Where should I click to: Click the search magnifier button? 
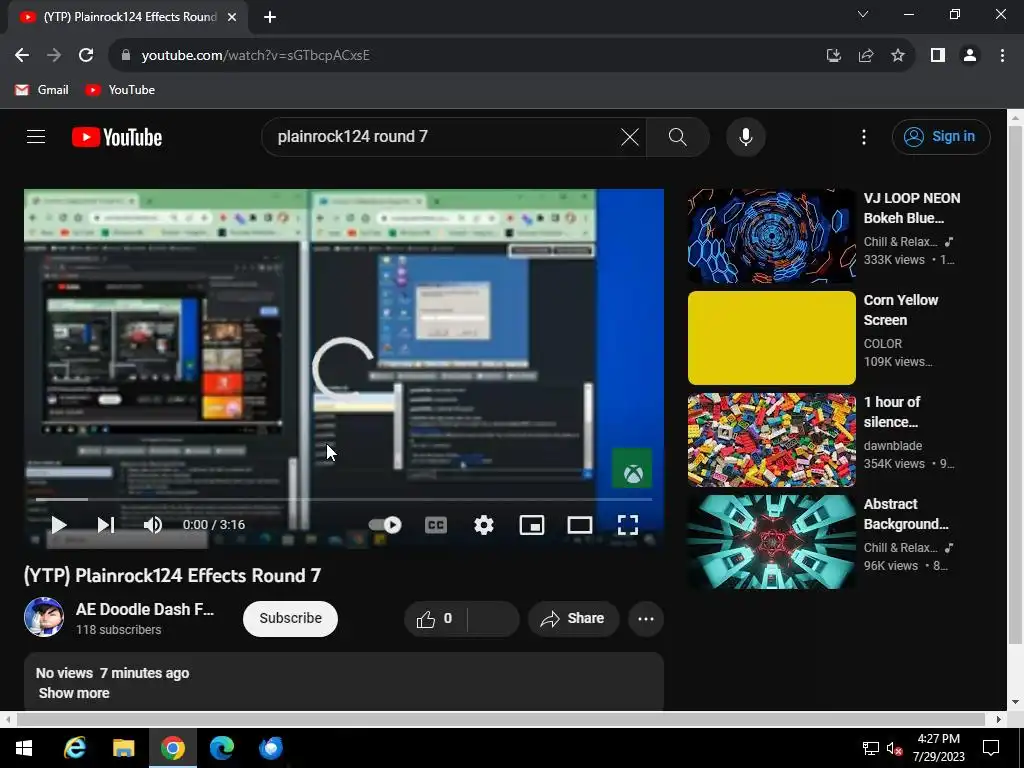pyautogui.click(x=678, y=137)
